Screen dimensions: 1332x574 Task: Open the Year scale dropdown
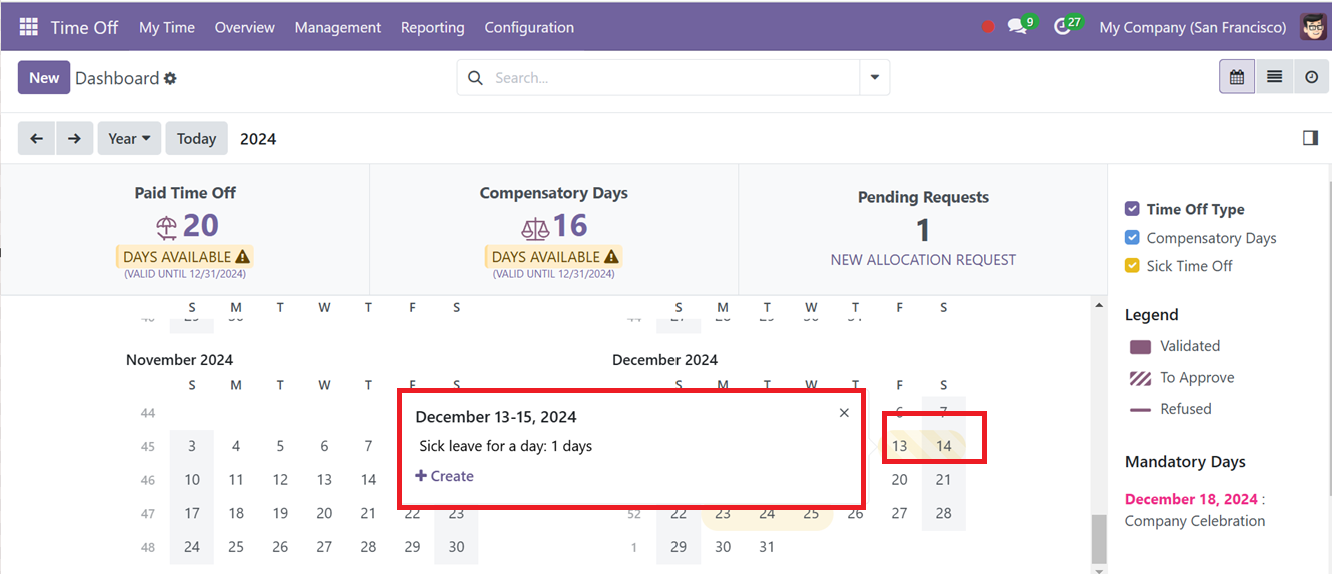tap(130, 138)
